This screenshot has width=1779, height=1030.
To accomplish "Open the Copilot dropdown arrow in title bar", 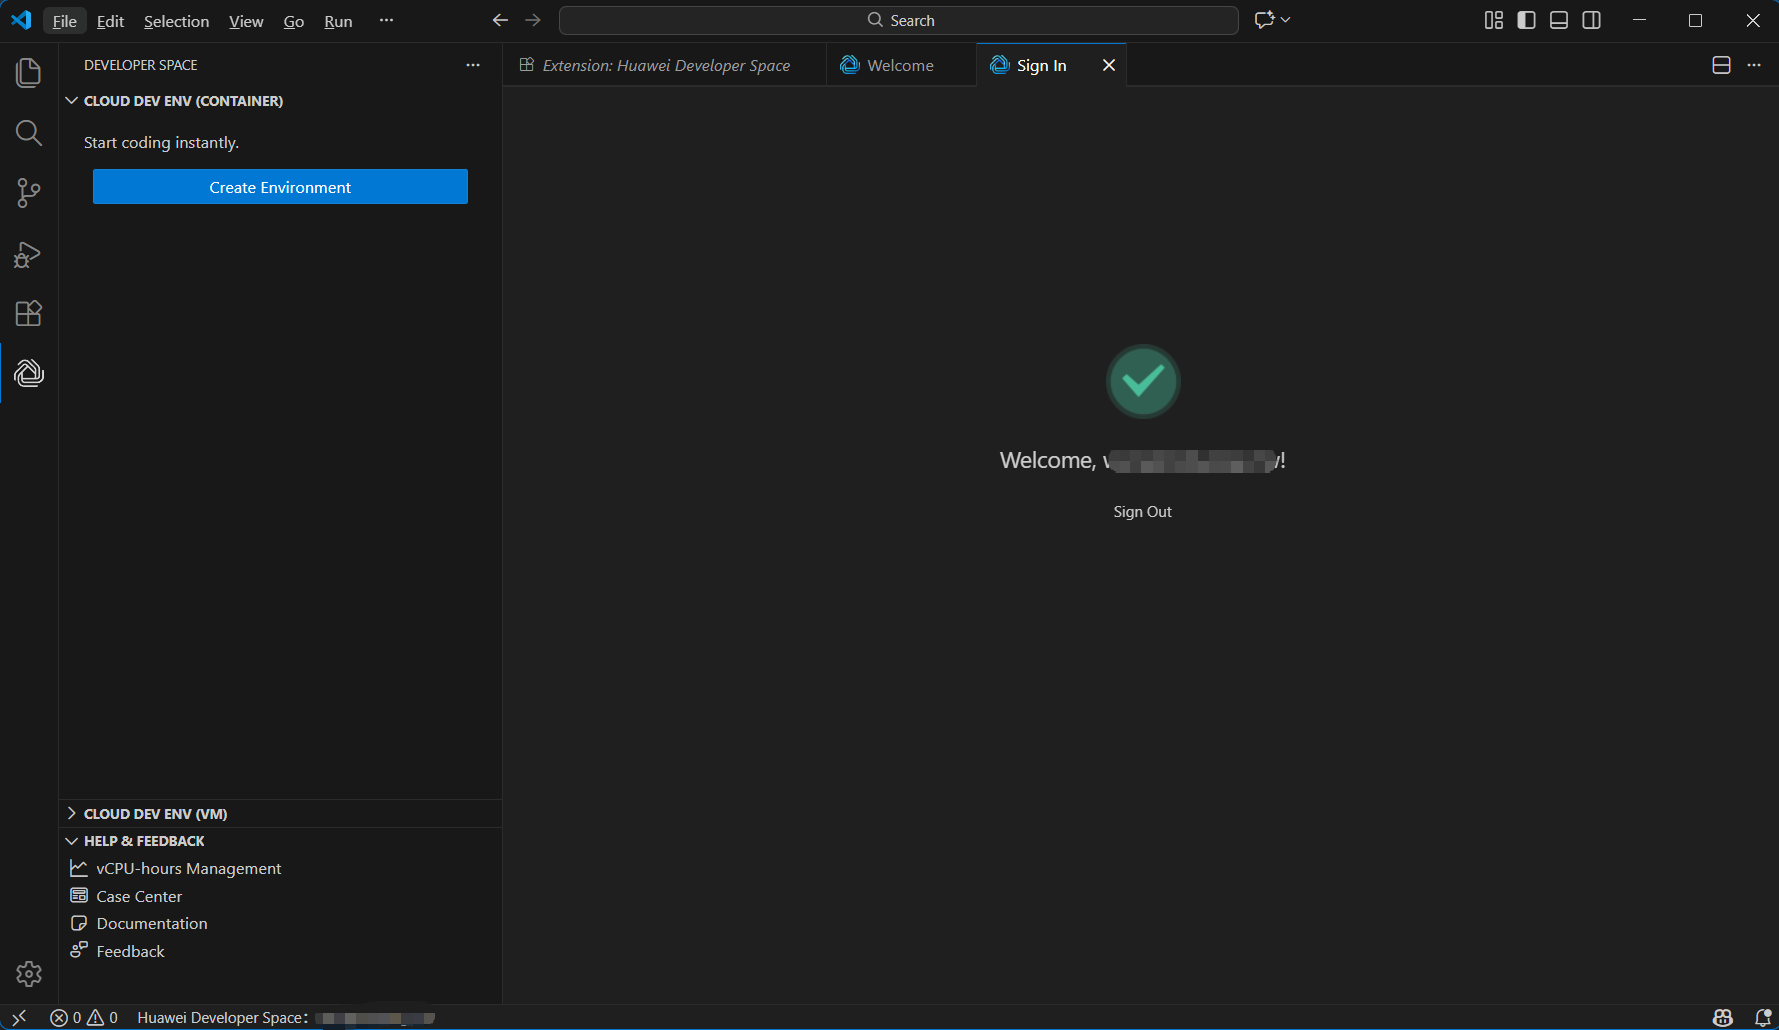I will [x=1286, y=20].
